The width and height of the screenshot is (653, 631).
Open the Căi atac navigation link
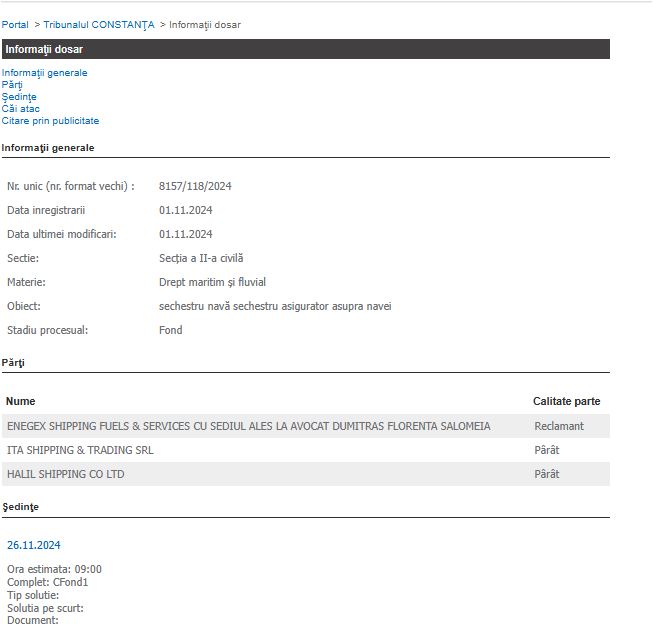[x=20, y=109]
